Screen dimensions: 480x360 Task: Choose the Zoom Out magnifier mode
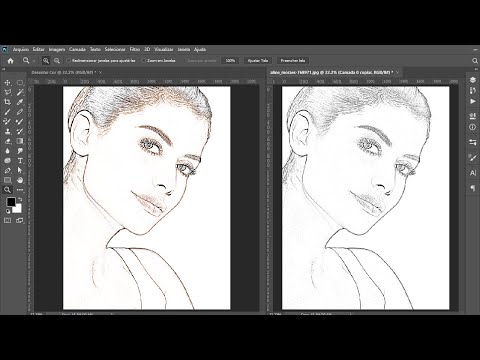click(x=57, y=61)
